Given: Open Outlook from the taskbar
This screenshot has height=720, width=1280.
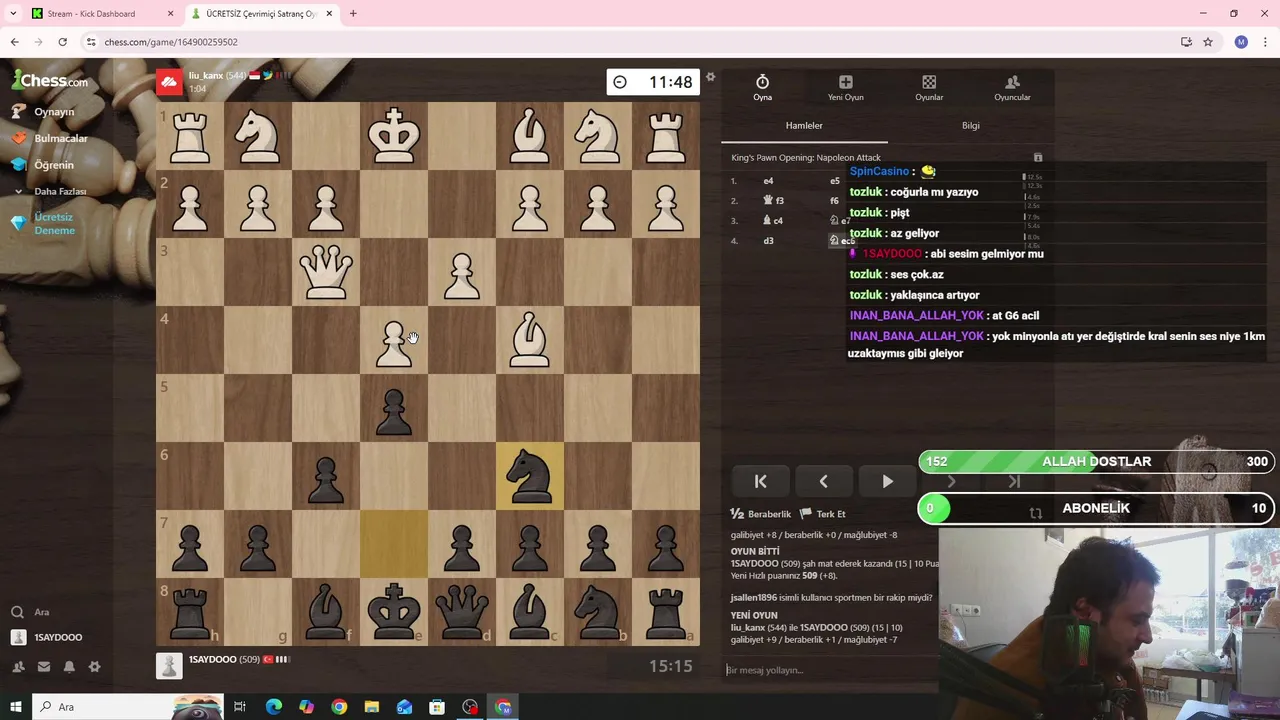Looking at the screenshot, I should pyautogui.click(x=404, y=707).
